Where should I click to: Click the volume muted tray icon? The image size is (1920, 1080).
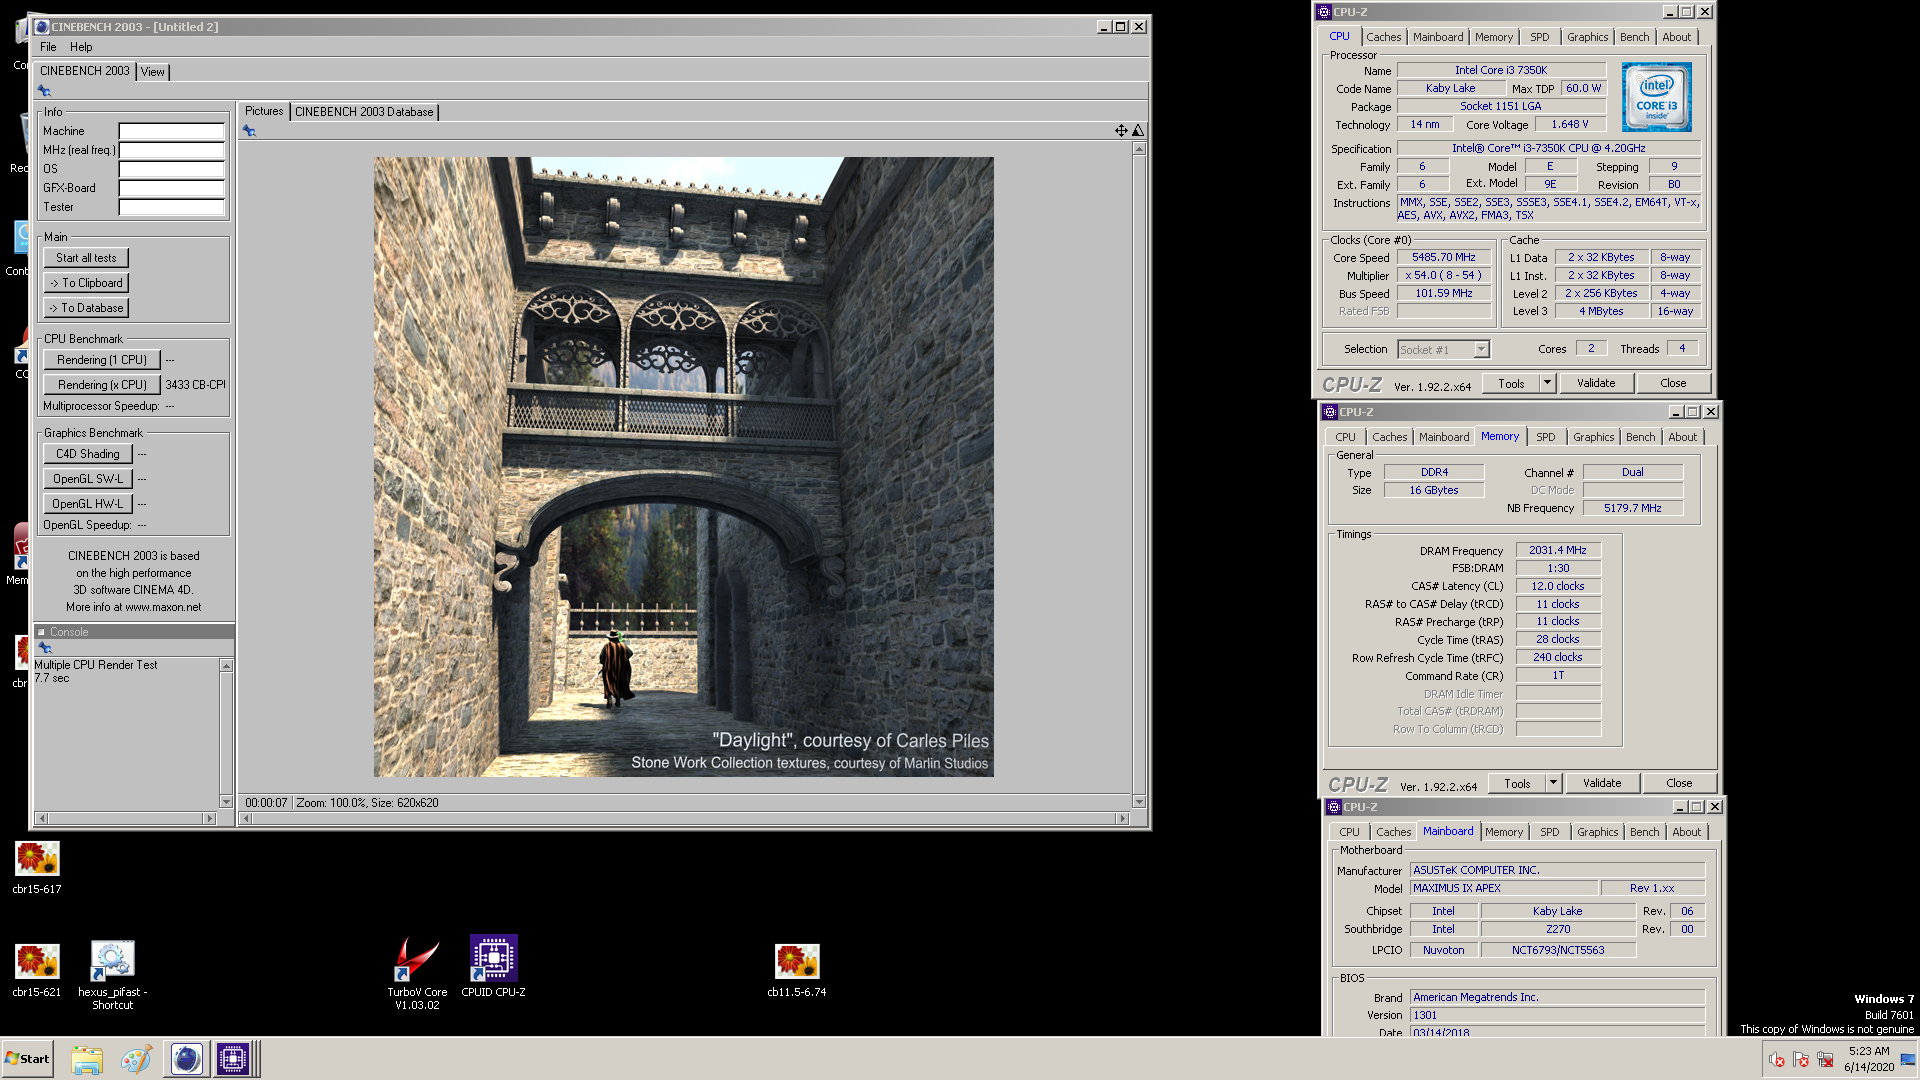(1776, 1060)
